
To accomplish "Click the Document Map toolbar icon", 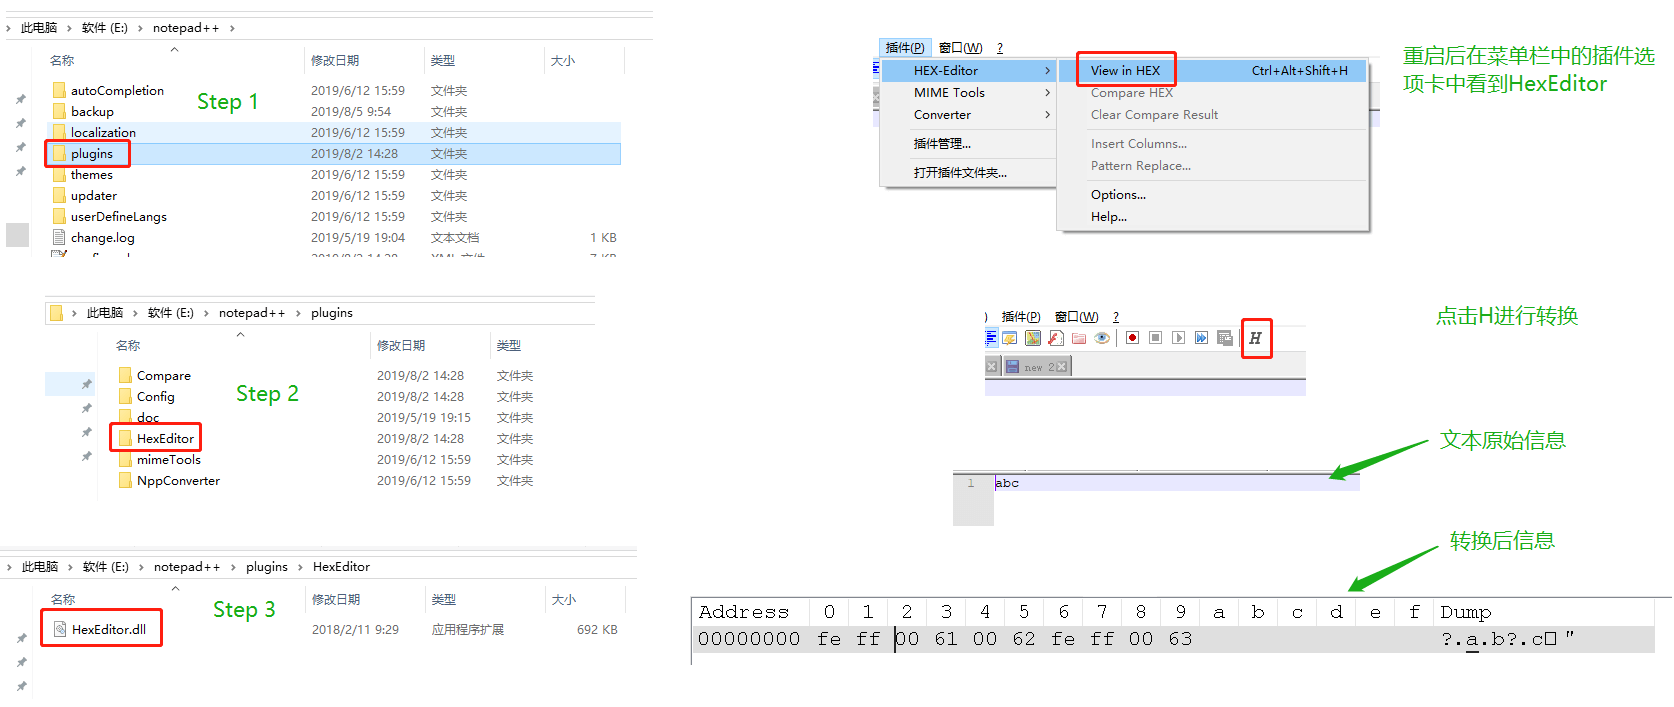I will [x=1033, y=338].
